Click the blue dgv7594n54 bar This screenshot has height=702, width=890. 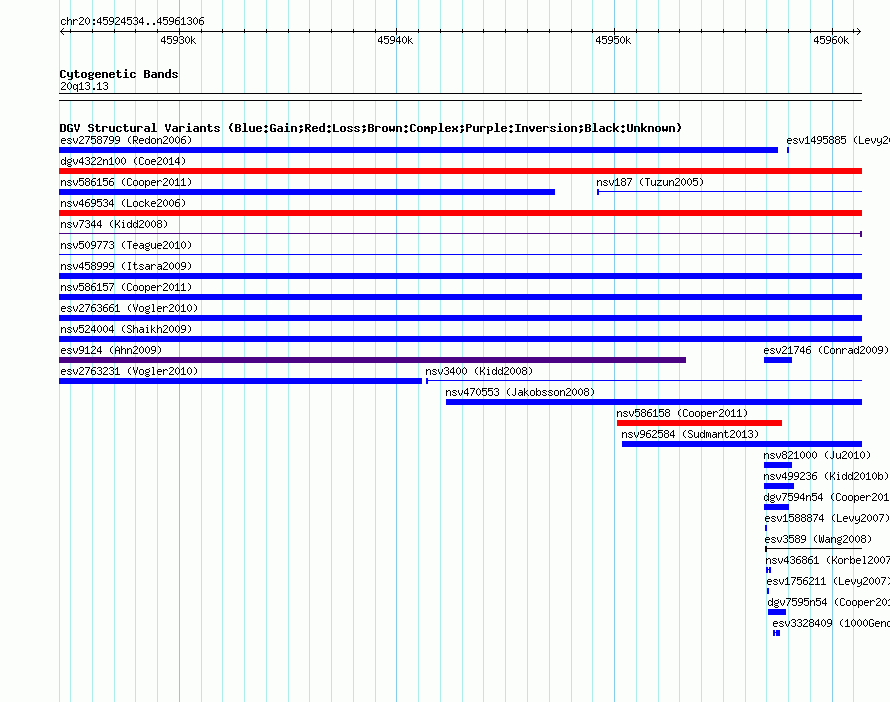(x=776, y=507)
